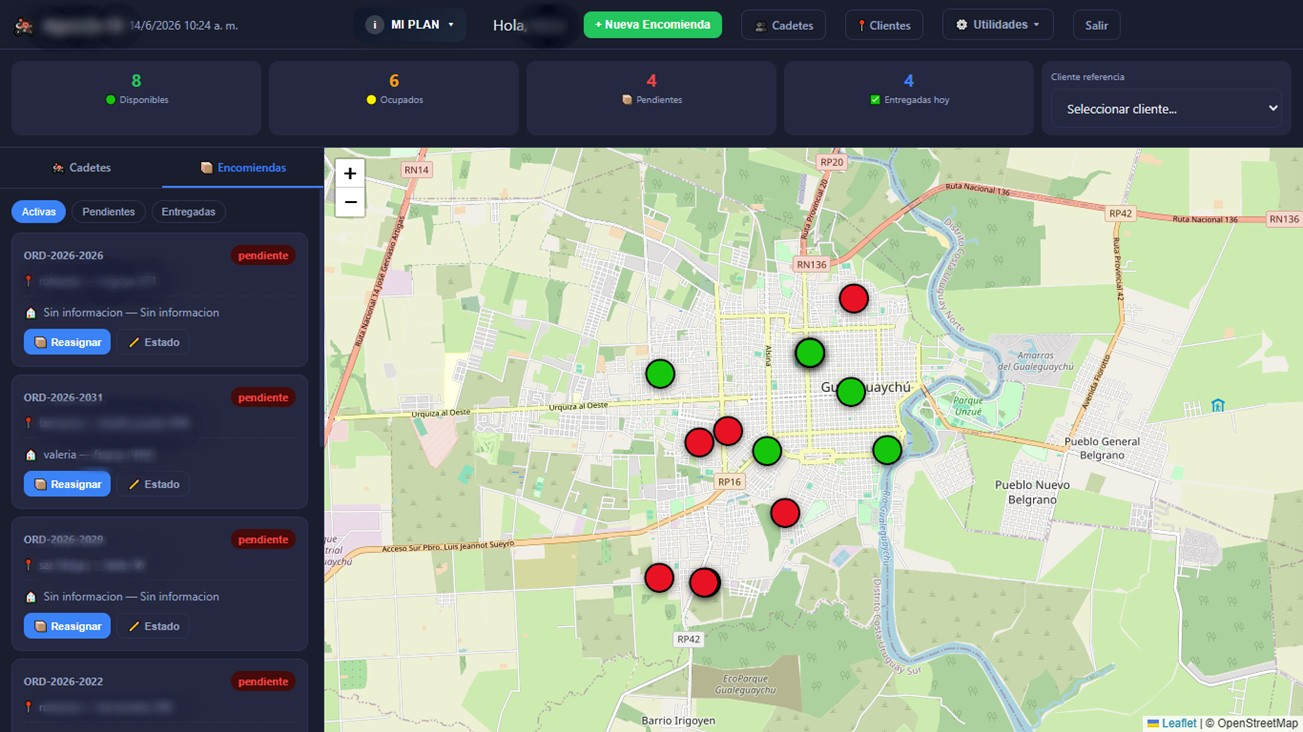Click the red marker nearest Acceso Sur road
The image size is (1303, 732).
(659, 577)
